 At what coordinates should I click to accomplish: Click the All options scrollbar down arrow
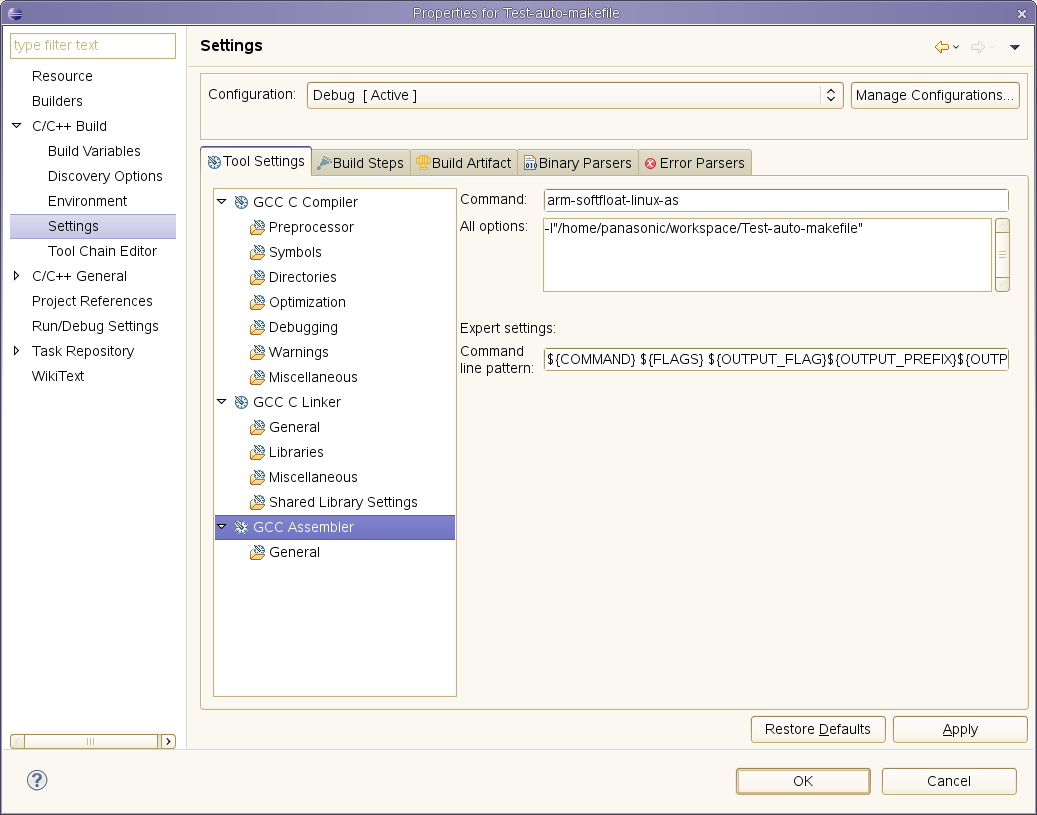(x=1002, y=284)
